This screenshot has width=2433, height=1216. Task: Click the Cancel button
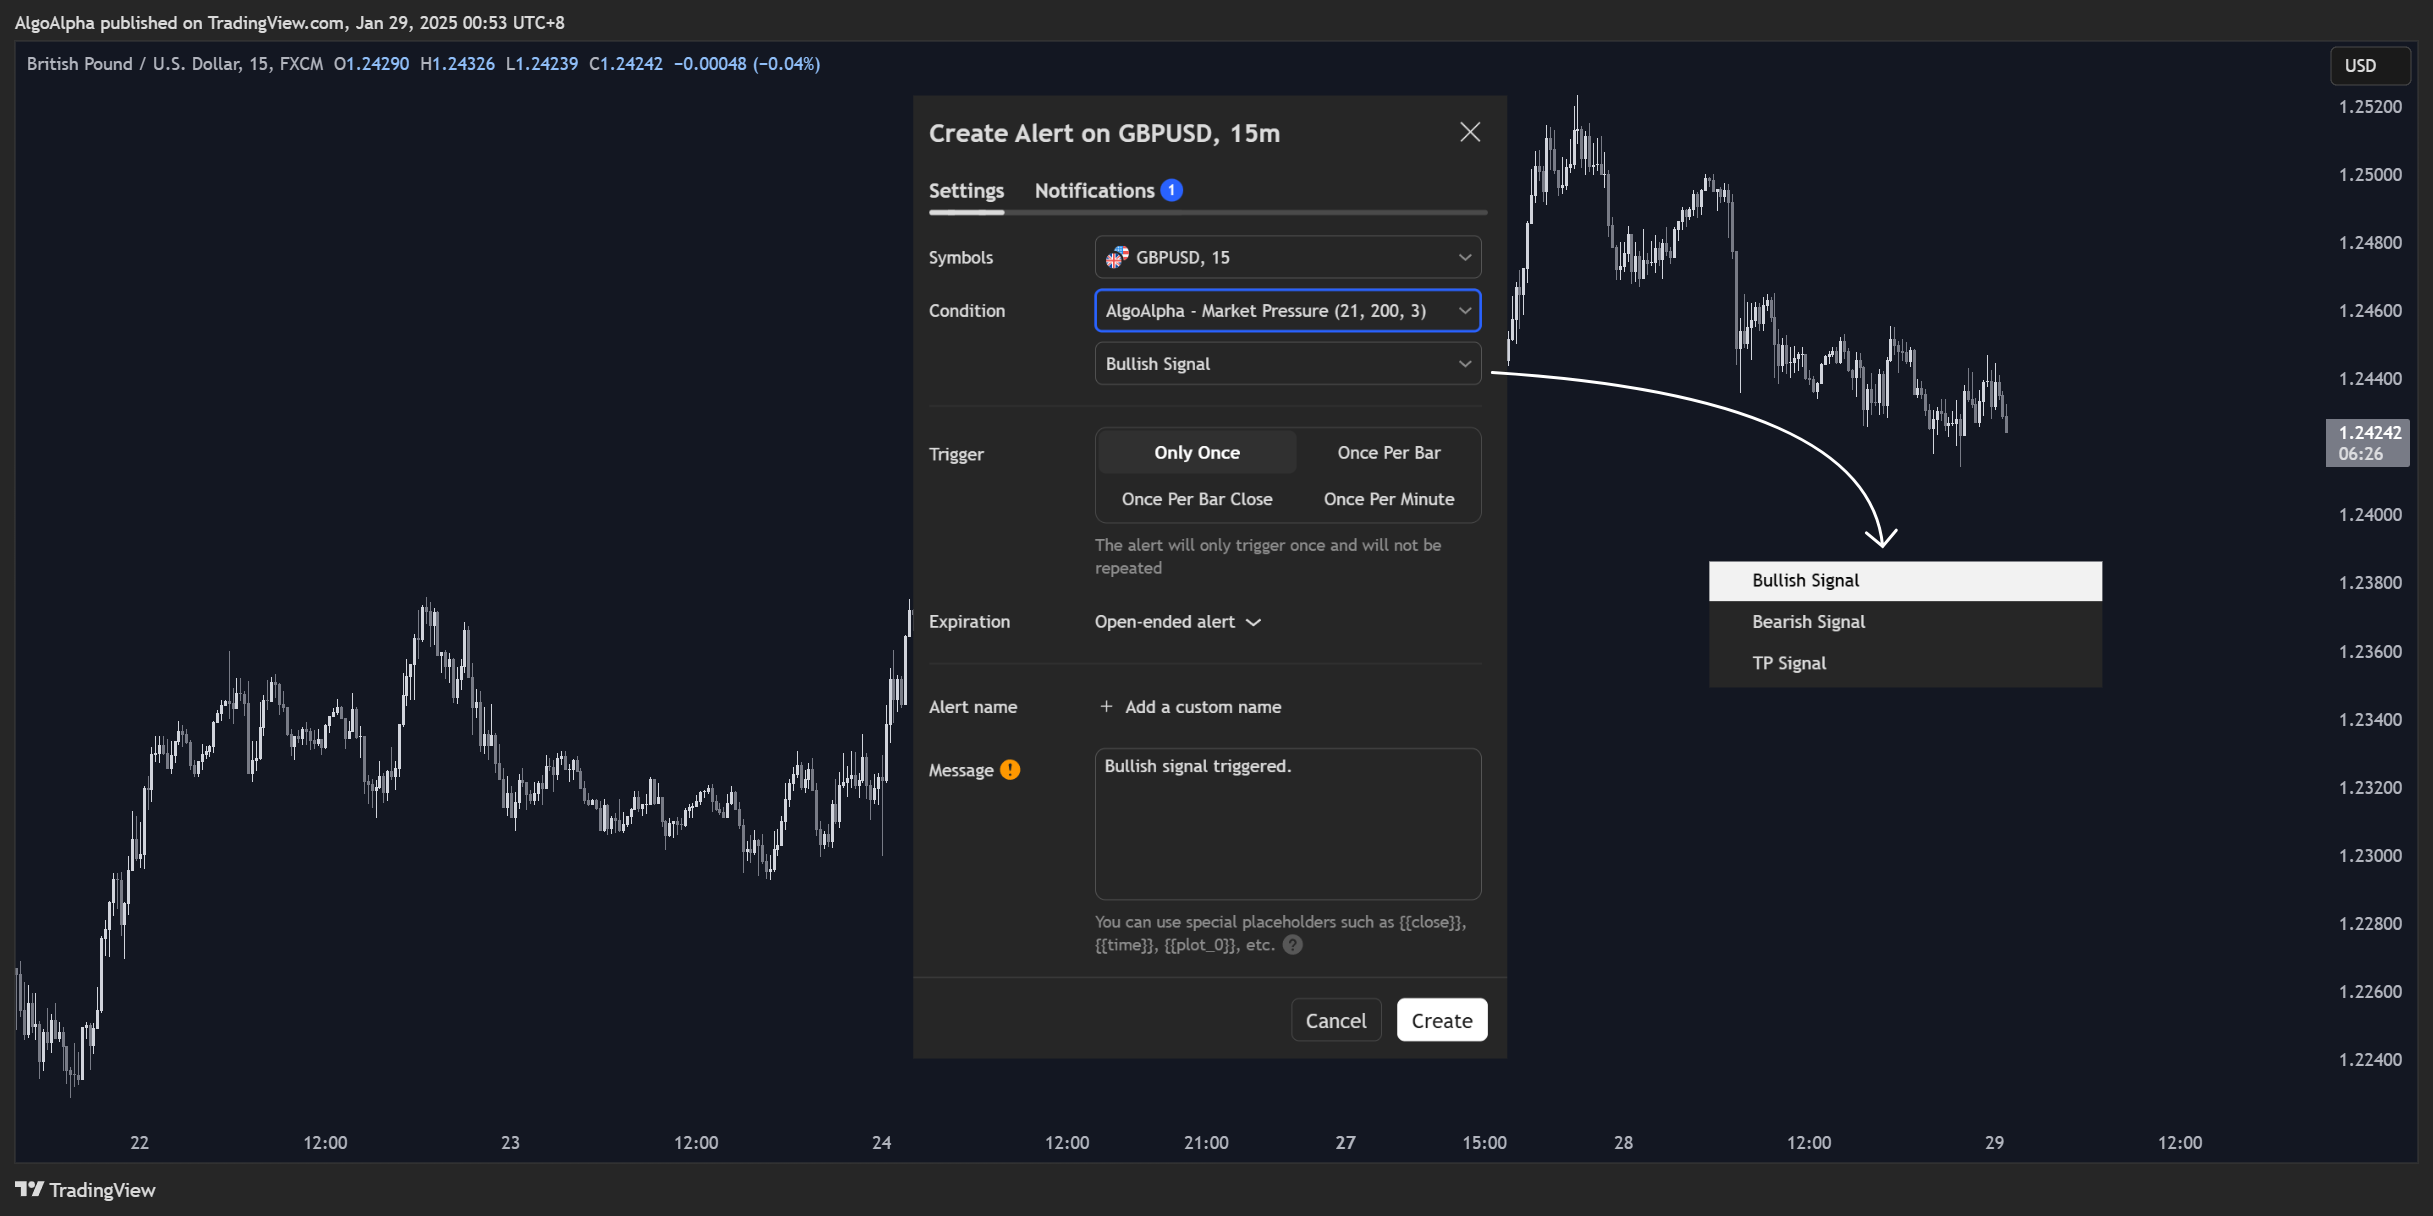point(1336,1020)
